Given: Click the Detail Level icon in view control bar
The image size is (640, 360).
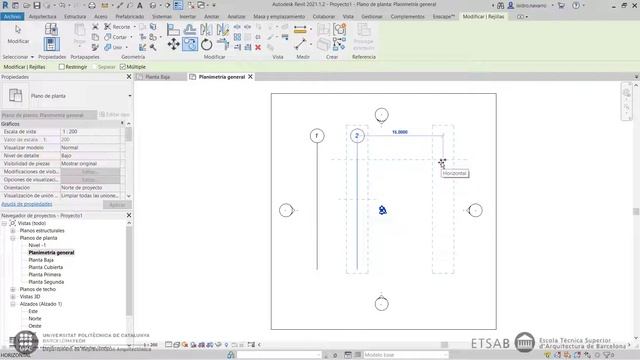Looking at the screenshot, I should click(168, 345).
